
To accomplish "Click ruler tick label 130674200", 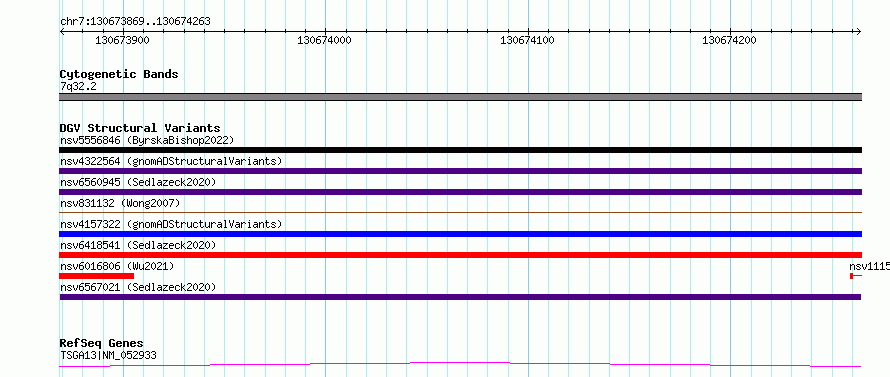I will (730, 40).
